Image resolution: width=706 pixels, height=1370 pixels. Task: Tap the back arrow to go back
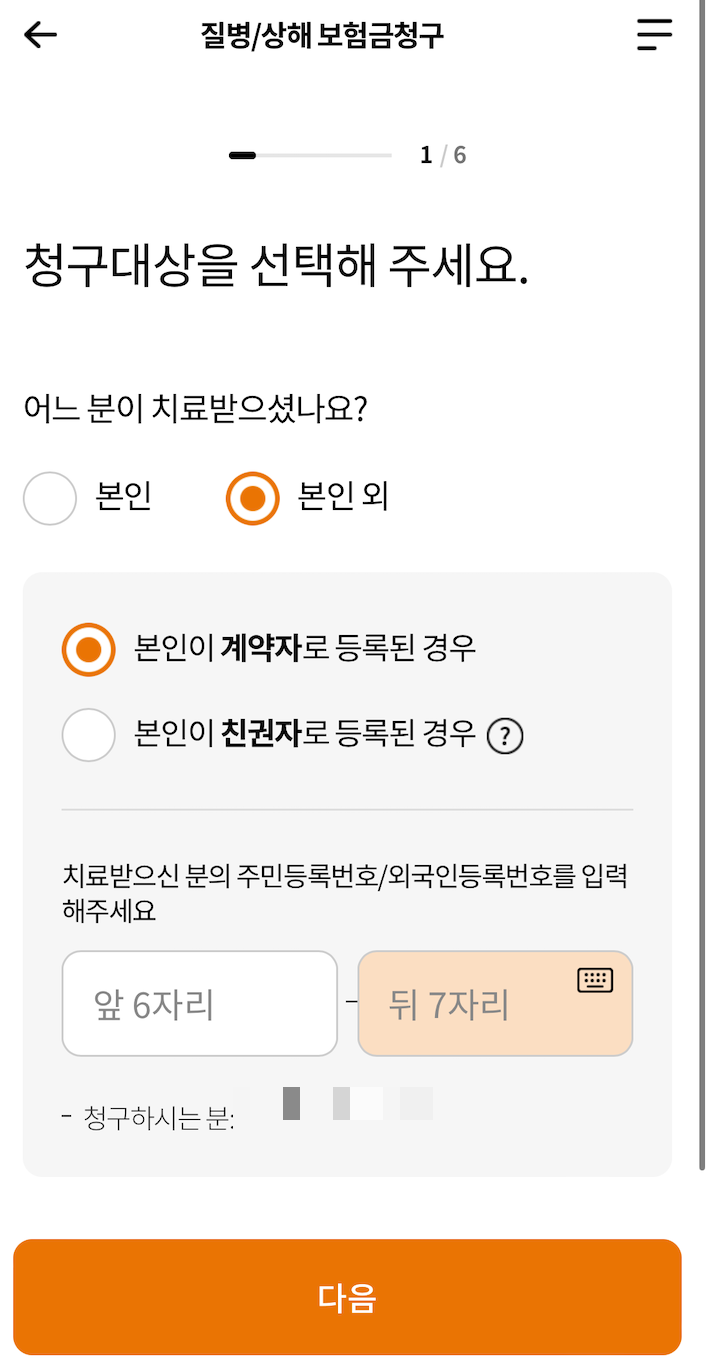(x=38, y=34)
